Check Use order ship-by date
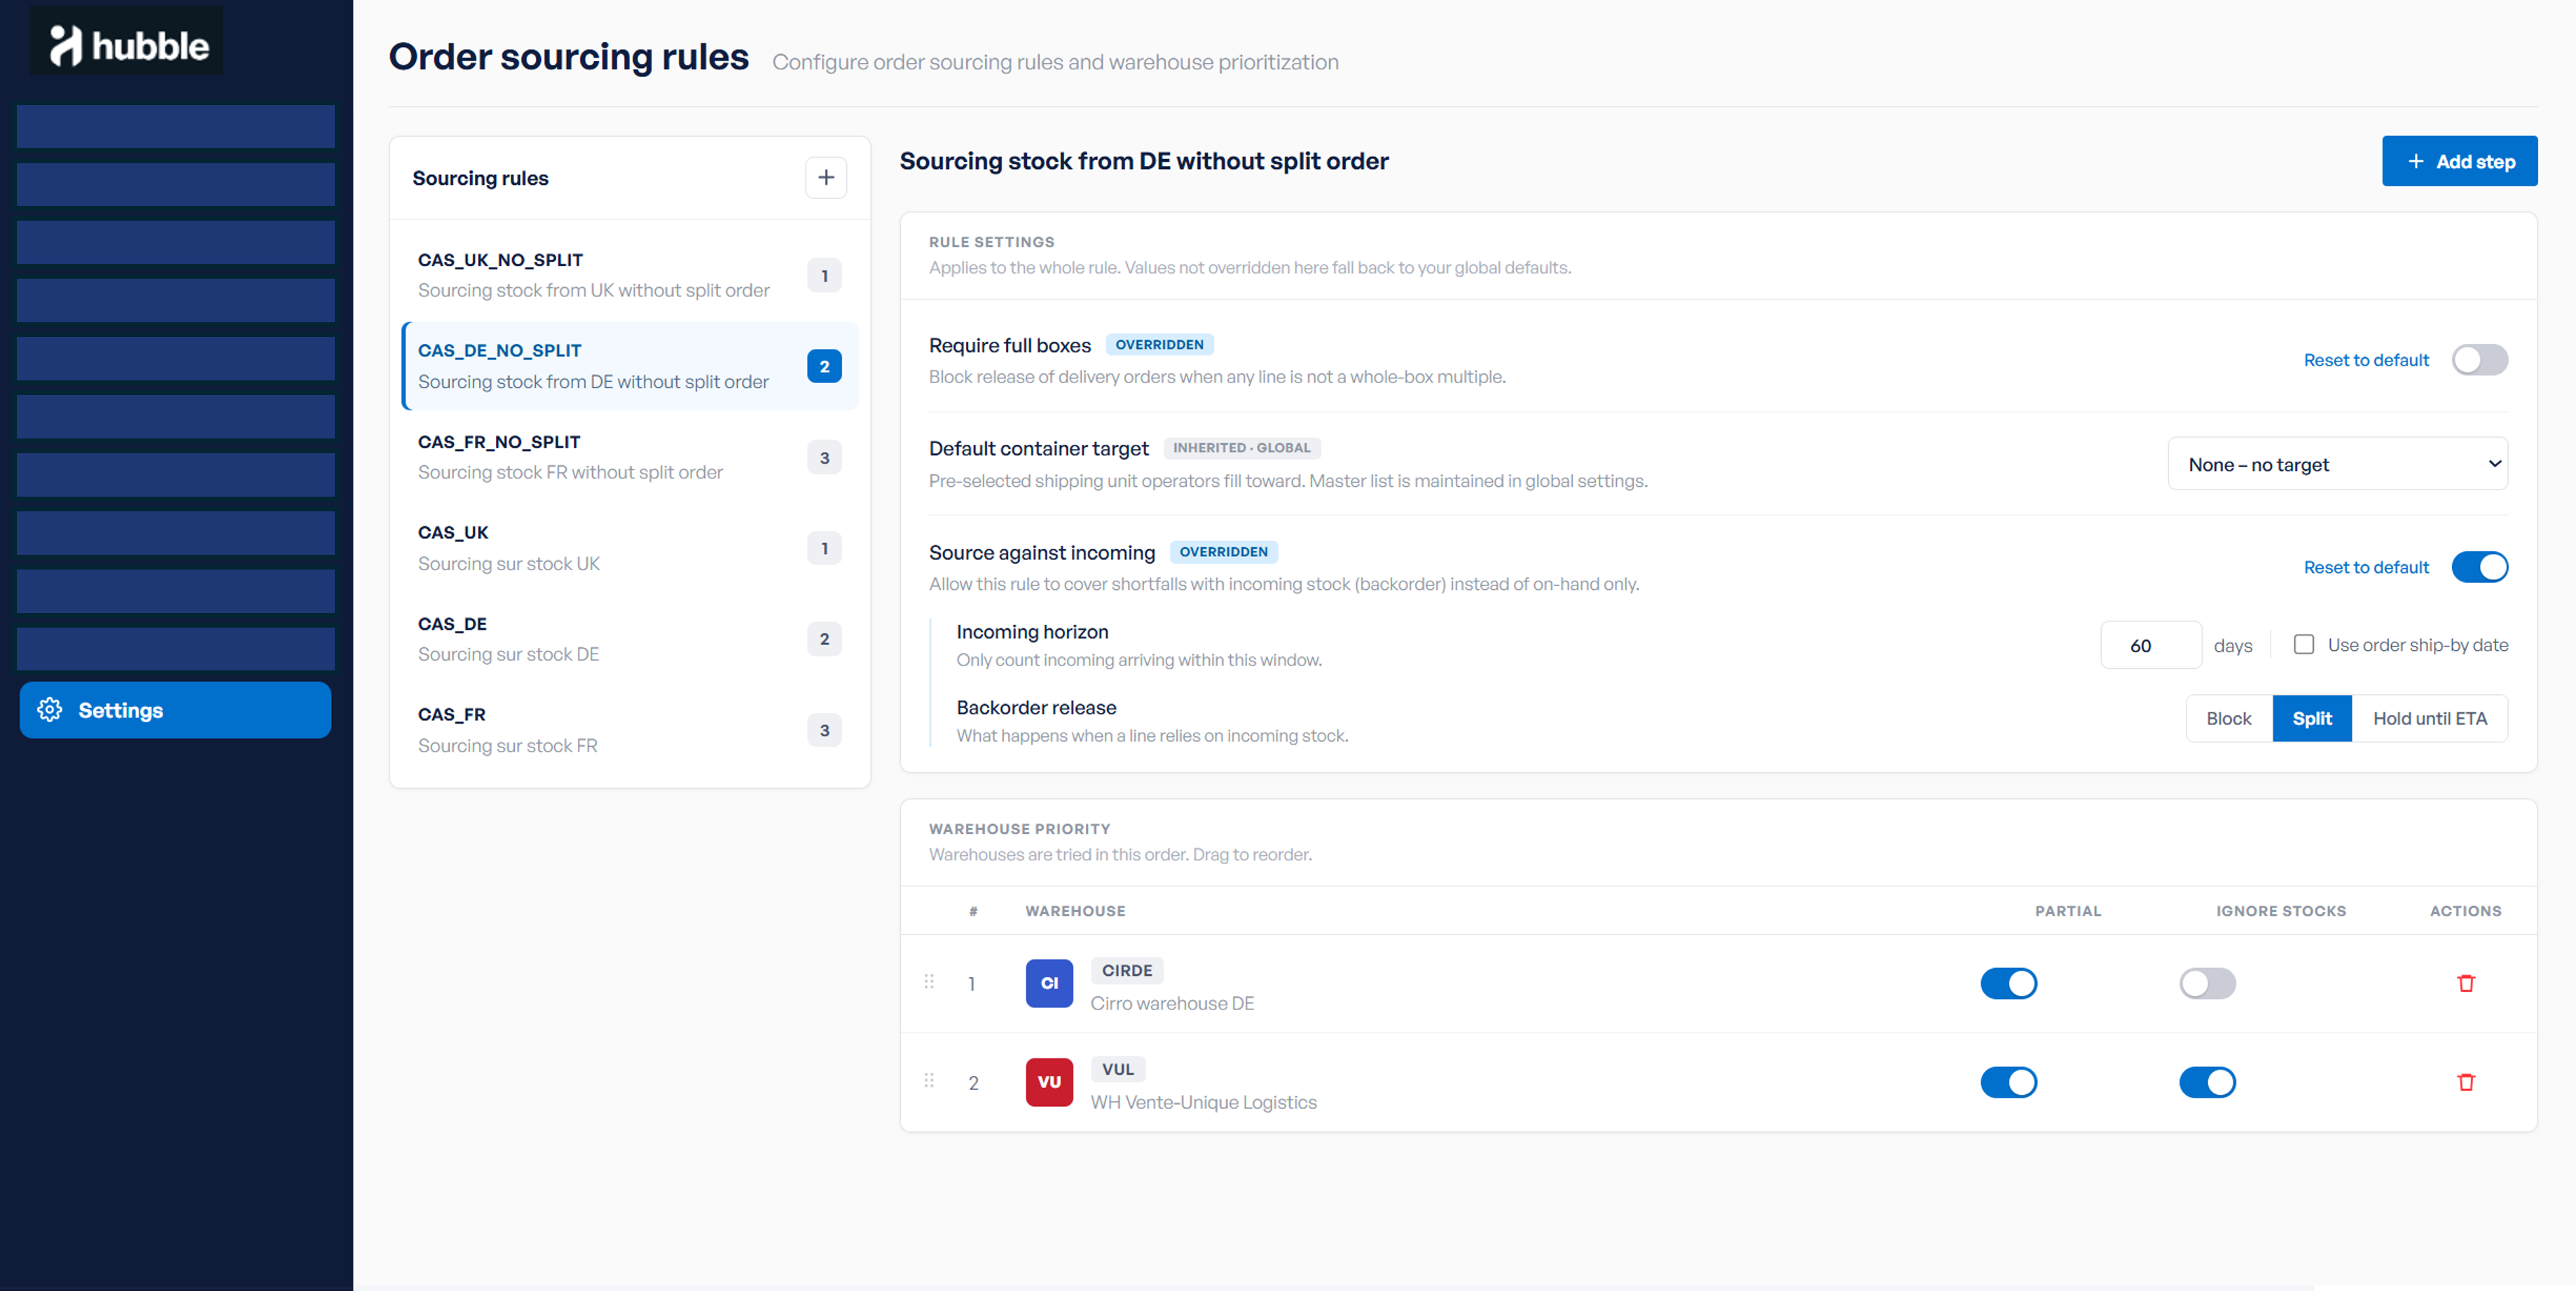Viewport: 2576px width, 1291px height. coord(2304,645)
